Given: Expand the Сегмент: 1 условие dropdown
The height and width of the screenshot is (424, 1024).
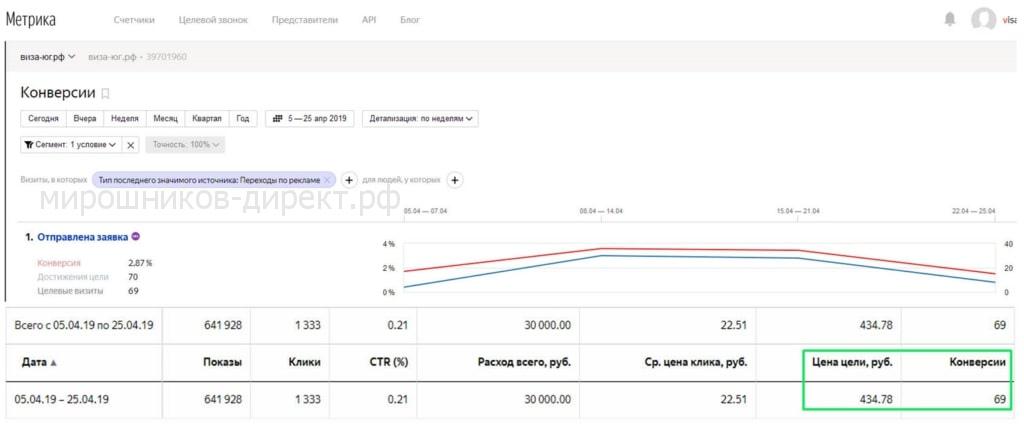Looking at the screenshot, I should [71, 145].
